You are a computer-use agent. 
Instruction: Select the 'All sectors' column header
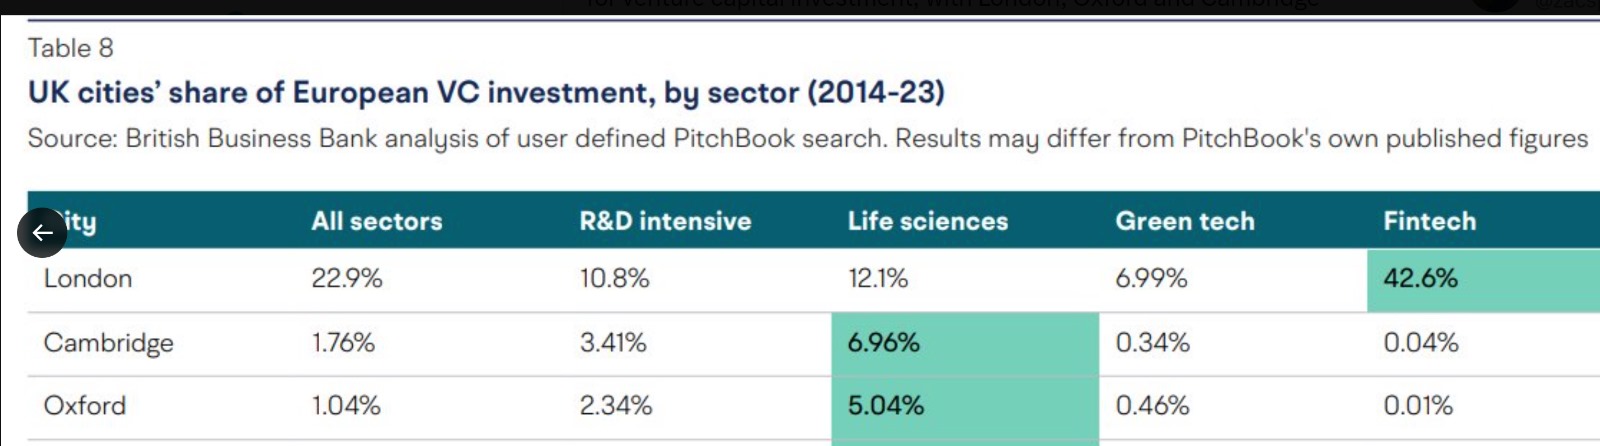[x=377, y=221]
